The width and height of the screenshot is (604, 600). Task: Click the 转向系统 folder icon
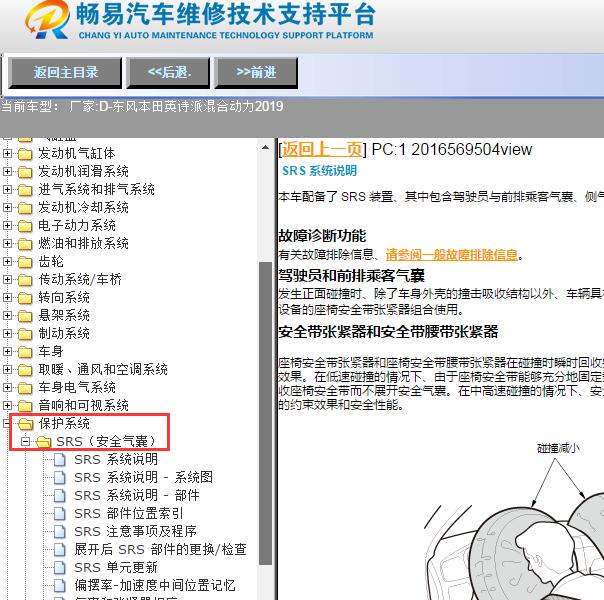click(x=25, y=298)
